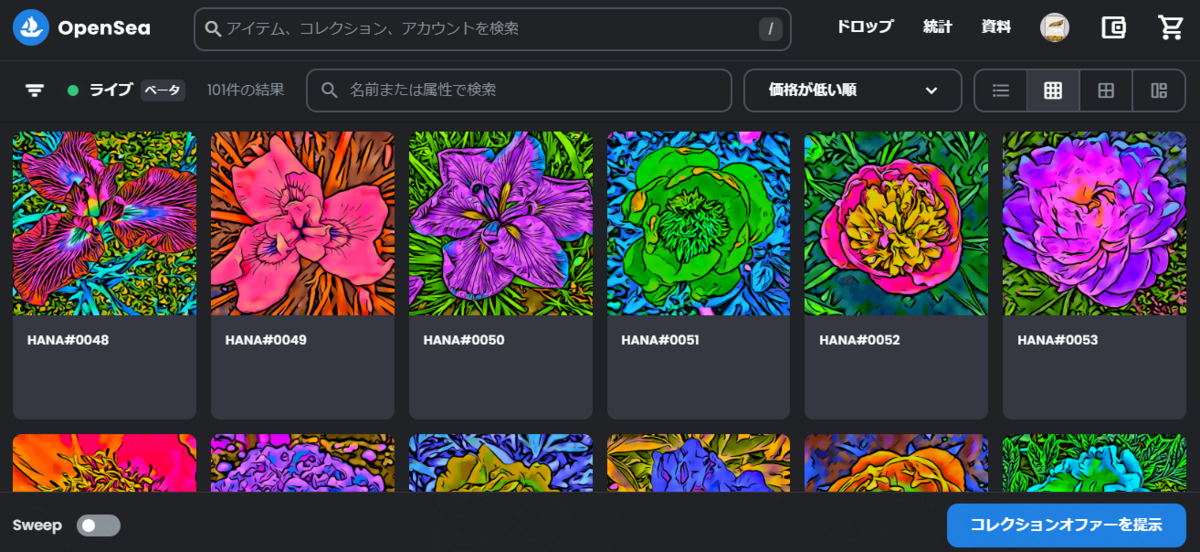Toggle the Sweep switch
Viewport: 1200px width, 552px height.
click(x=99, y=525)
